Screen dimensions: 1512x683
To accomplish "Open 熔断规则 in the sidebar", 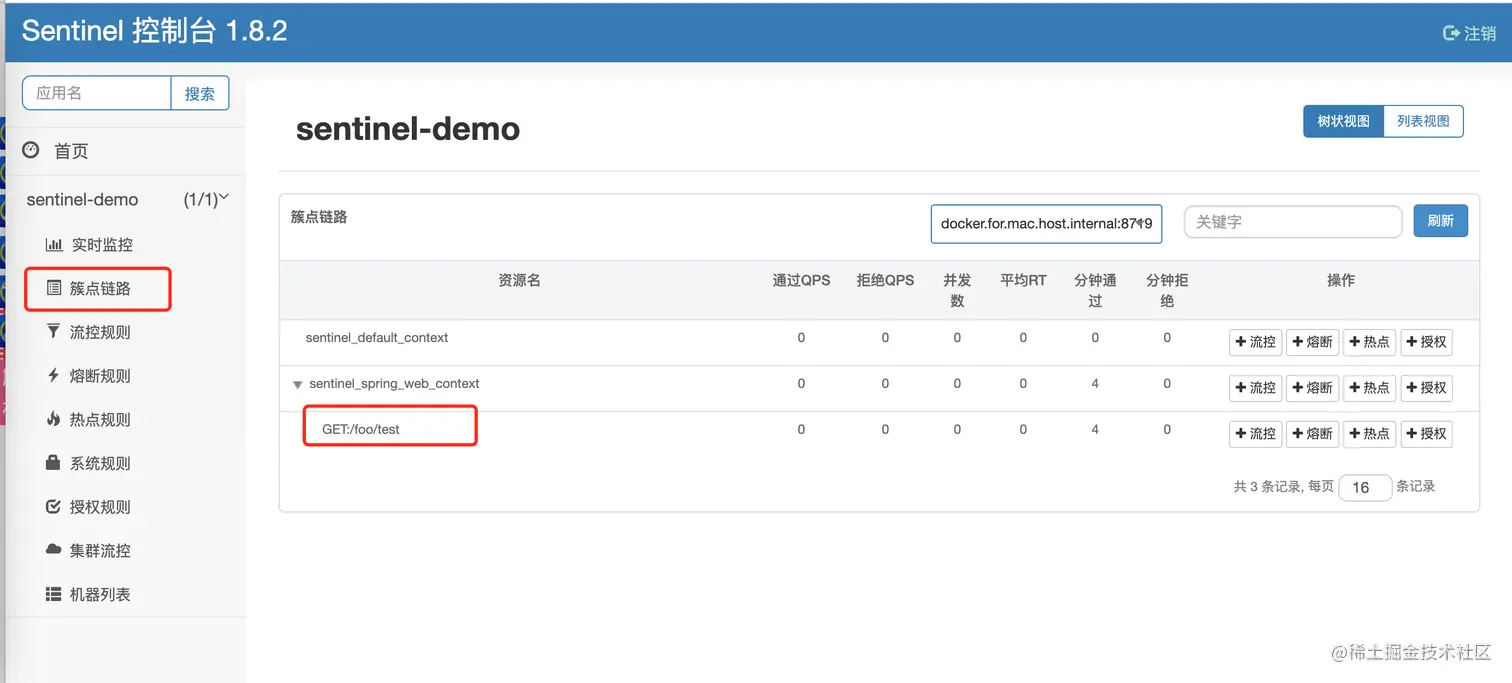I will pyautogui.click(x=100, y=376).
